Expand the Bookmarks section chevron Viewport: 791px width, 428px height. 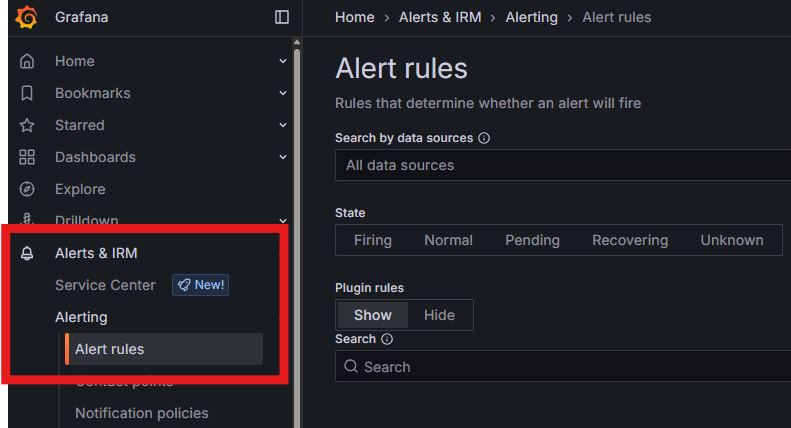pyautogui.click(x=283, y=93)
